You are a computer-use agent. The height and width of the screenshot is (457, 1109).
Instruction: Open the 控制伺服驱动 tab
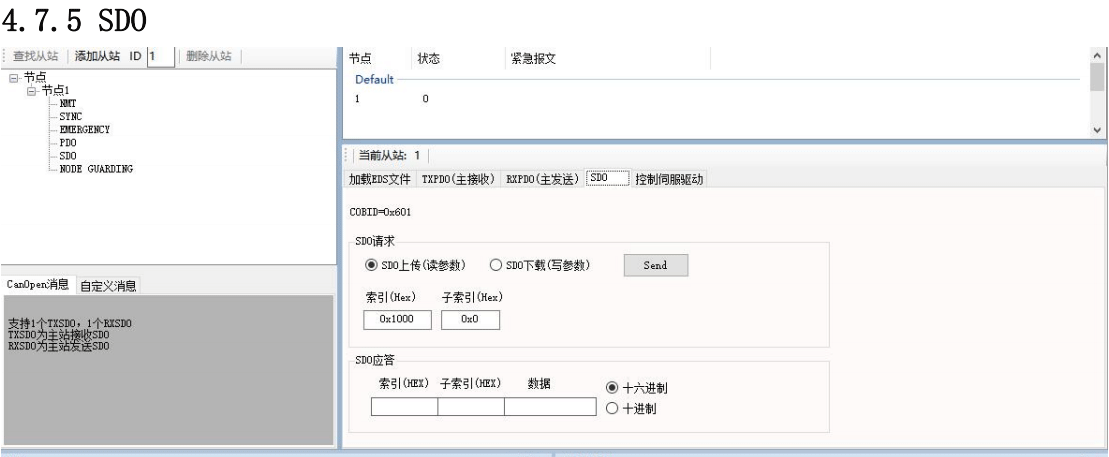(x=674, y=179)
